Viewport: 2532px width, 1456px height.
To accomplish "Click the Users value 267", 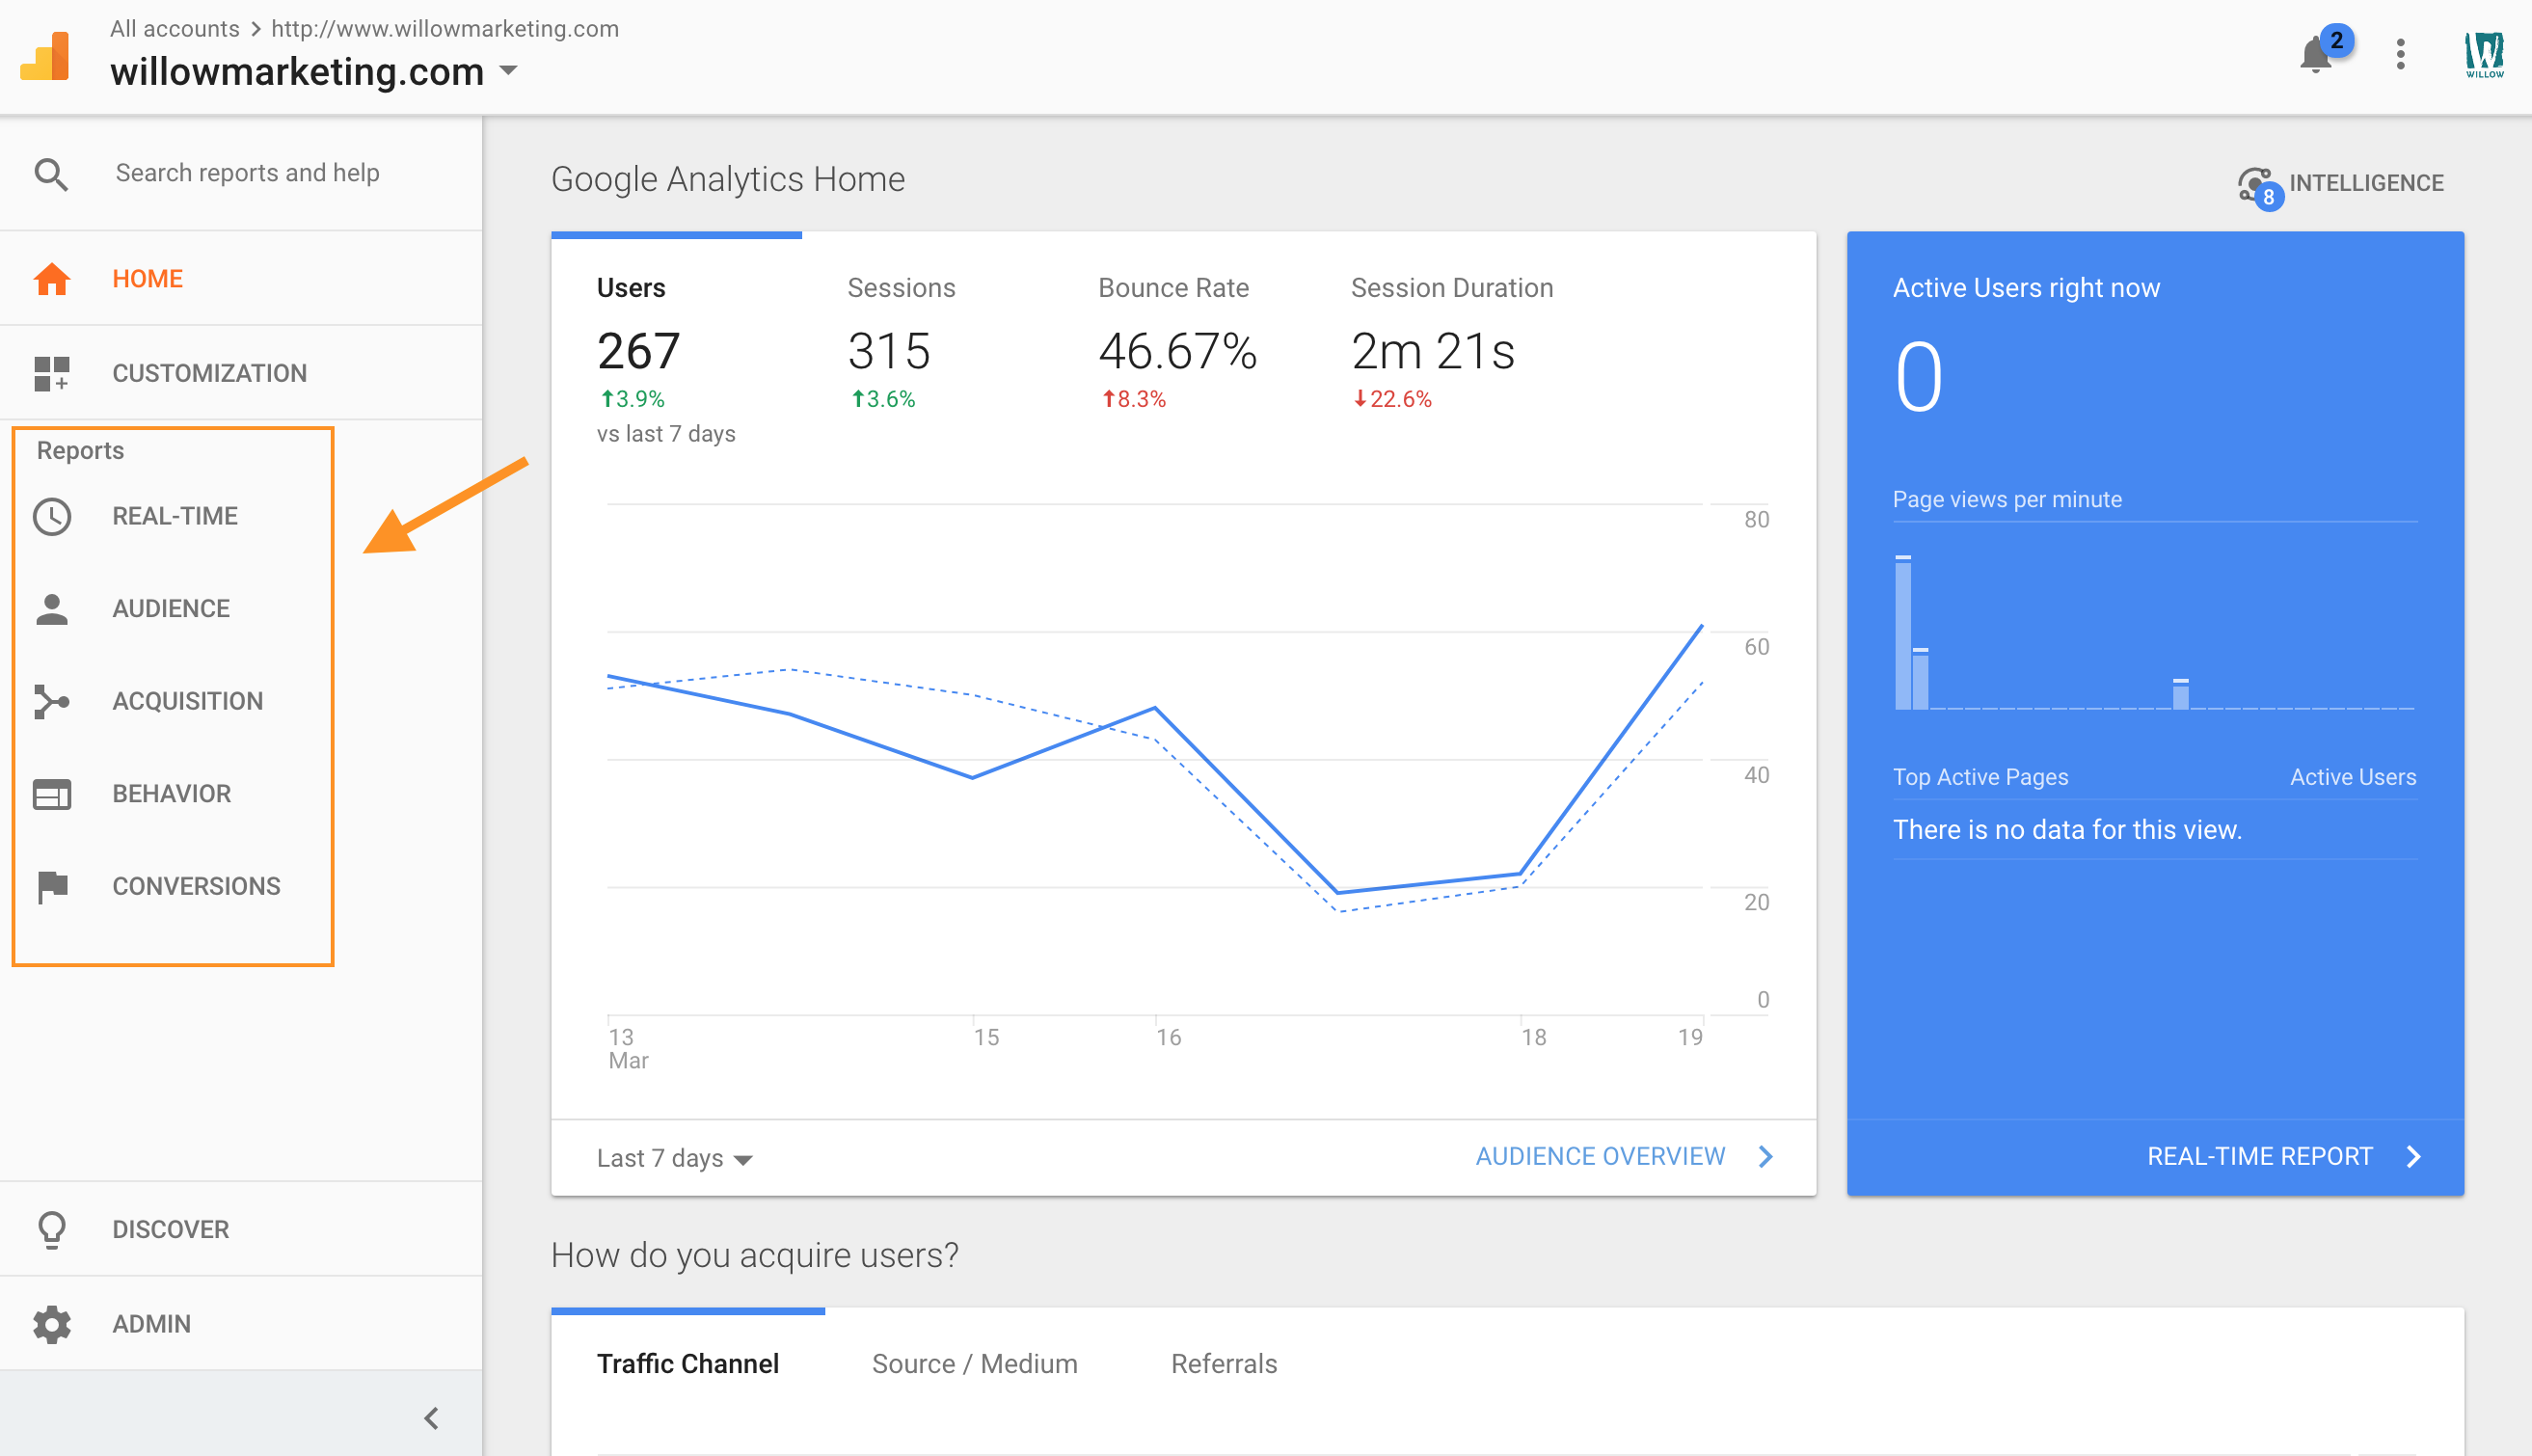I will pyautogui.click(x=638, y=352).
